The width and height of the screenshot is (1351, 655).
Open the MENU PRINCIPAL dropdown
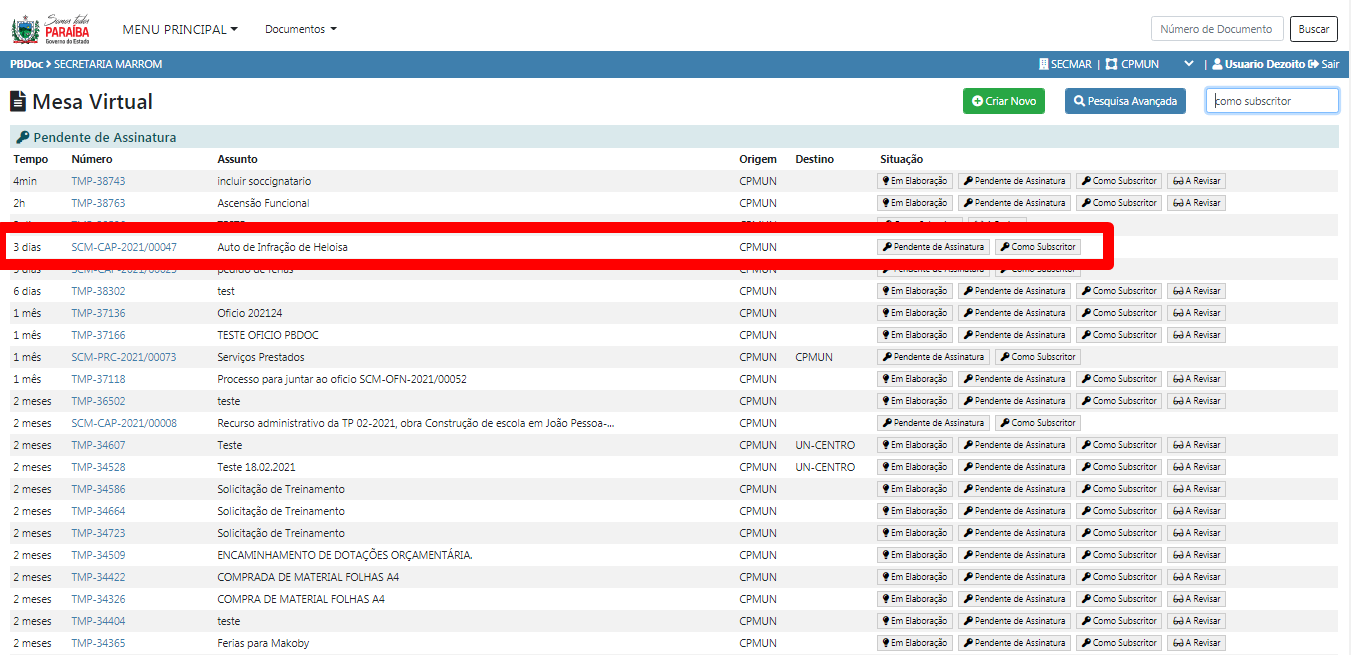tap(180, 29)
